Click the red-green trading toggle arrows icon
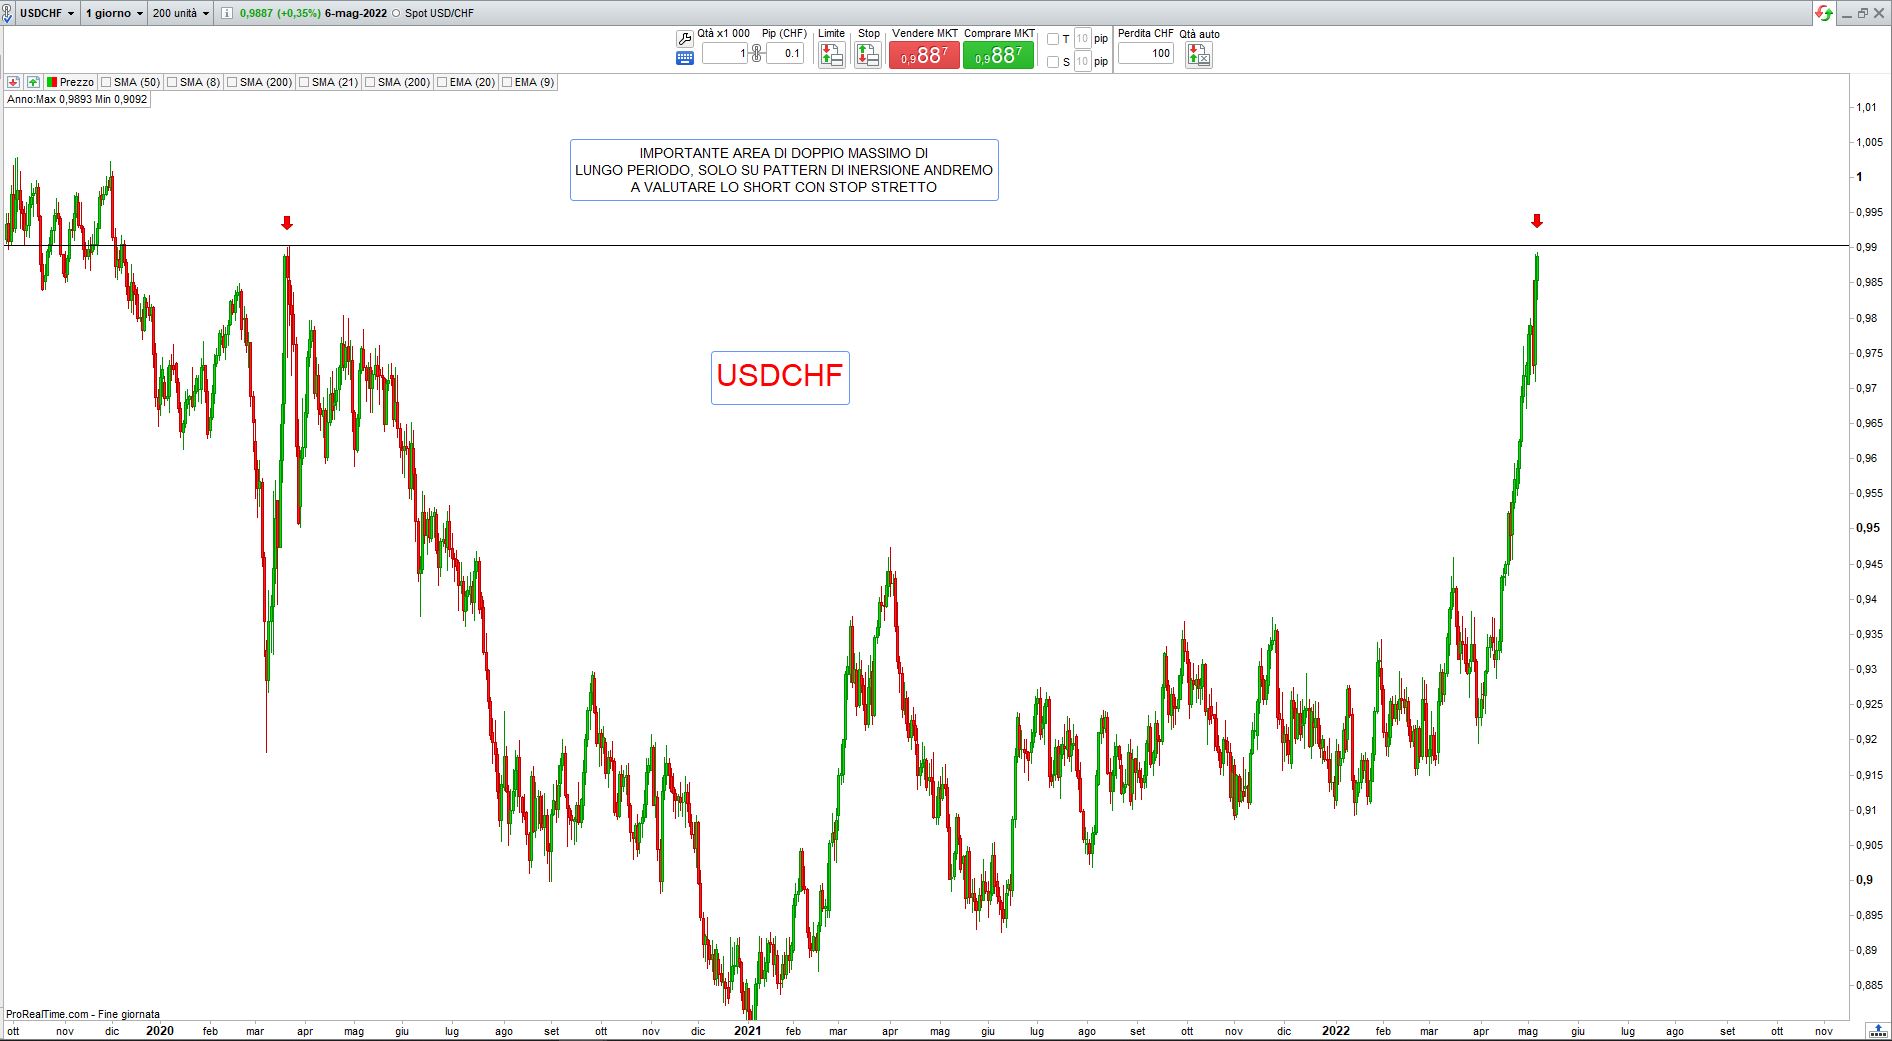This screenshot has height=1041, width=1892. (1824, 13)
